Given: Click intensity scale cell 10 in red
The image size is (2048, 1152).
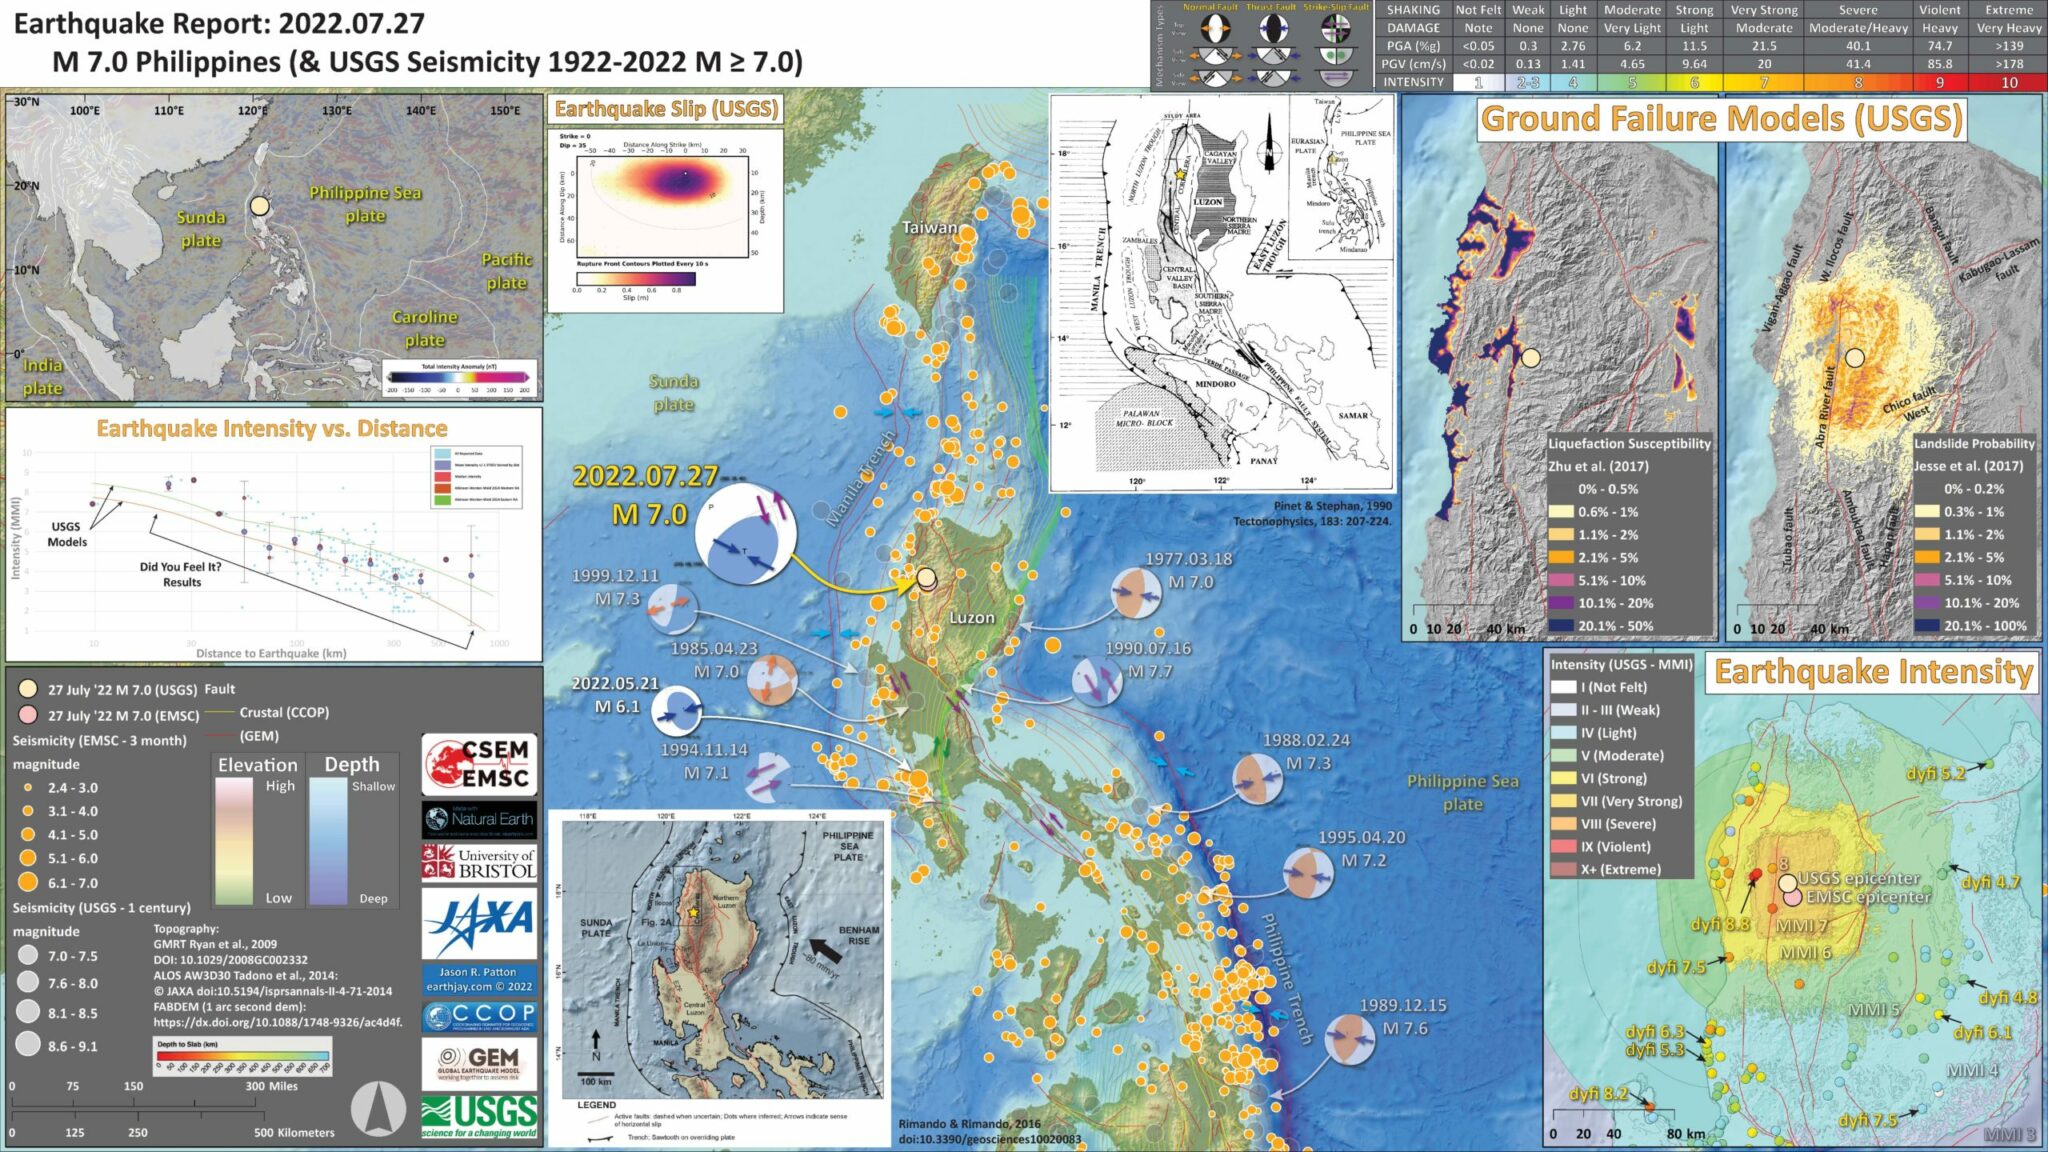Looking at the screenshot, I should (x=2009, y=83).
